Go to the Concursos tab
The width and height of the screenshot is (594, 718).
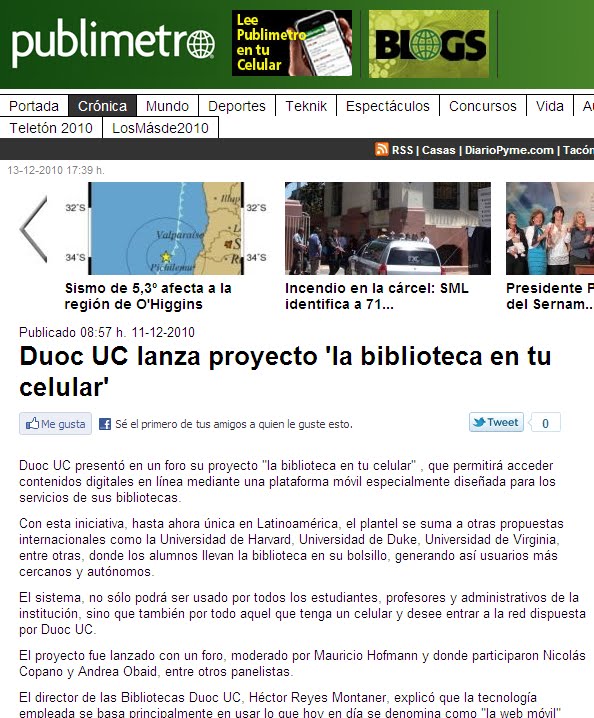(483, 106)
